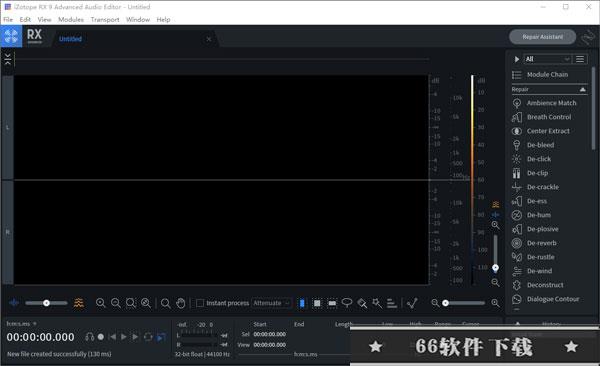Start recording with the record button
This screenshot has height=366, width=600.
tap(101, 337)
